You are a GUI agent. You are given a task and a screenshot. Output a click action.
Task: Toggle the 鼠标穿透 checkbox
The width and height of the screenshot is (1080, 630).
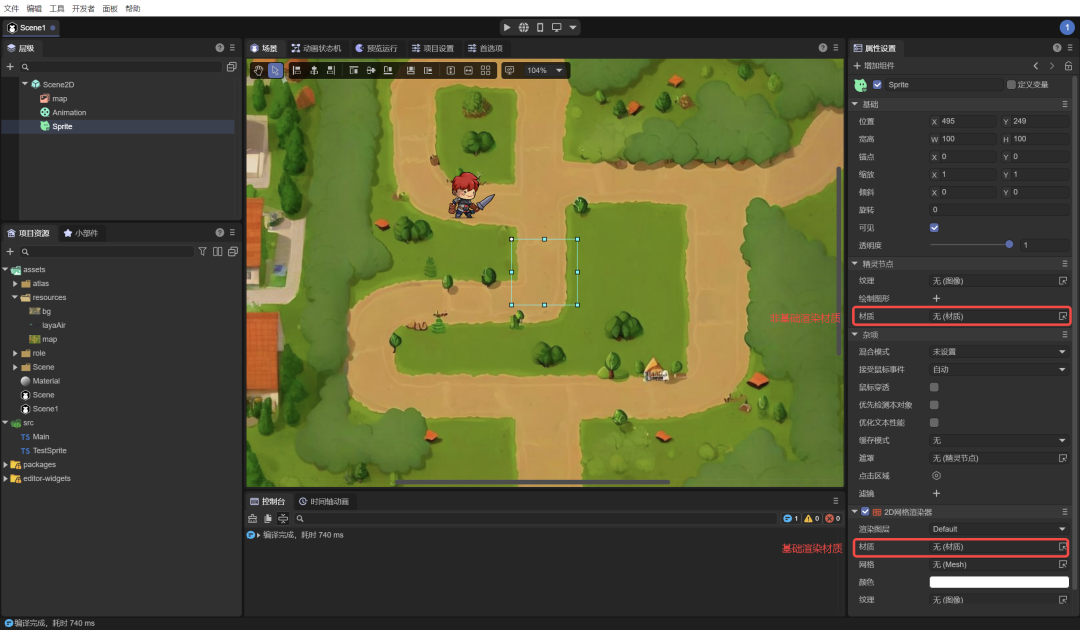pyautogui.click(x=935, y=388)
